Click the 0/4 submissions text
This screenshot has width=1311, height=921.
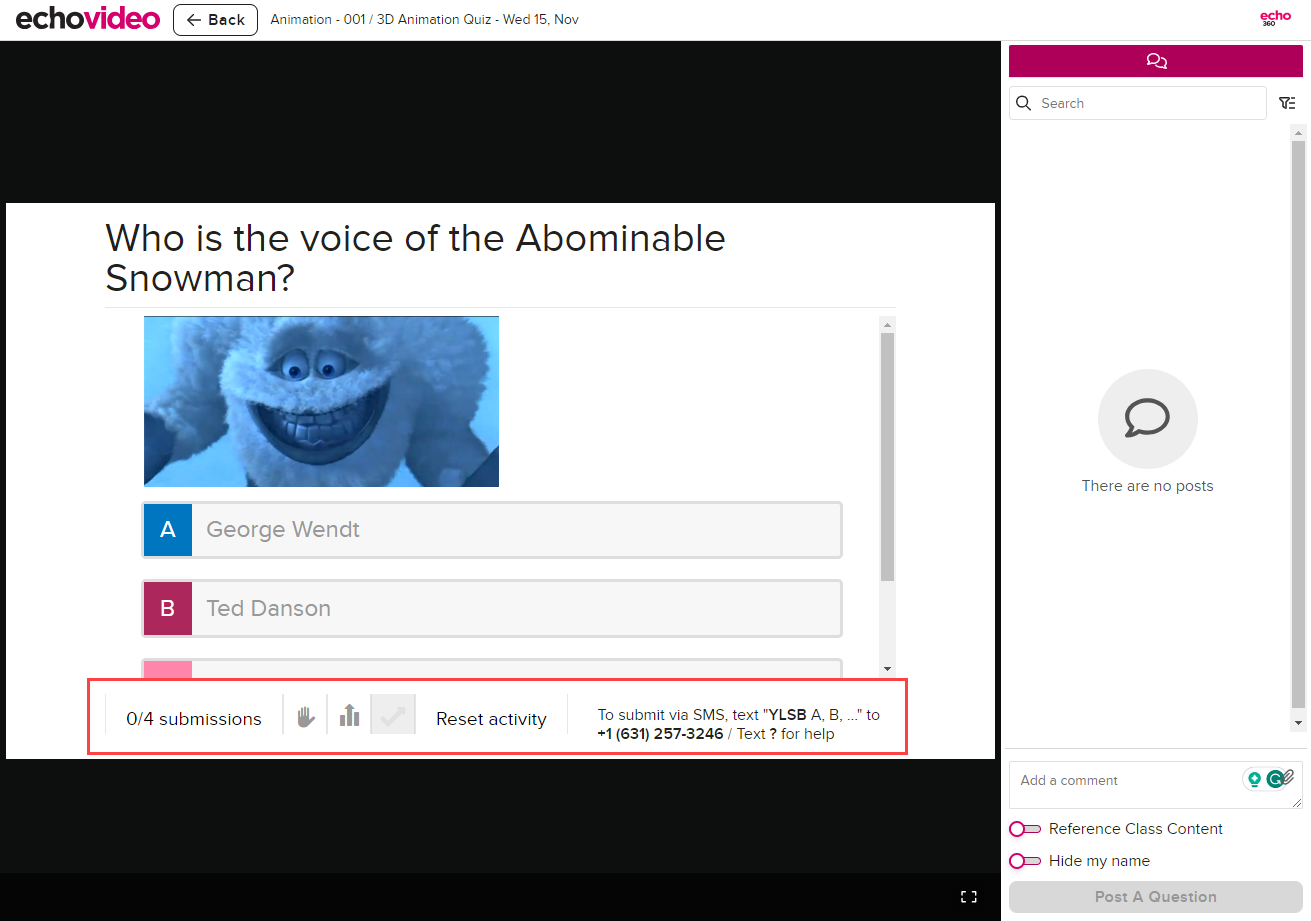point(194,719)
